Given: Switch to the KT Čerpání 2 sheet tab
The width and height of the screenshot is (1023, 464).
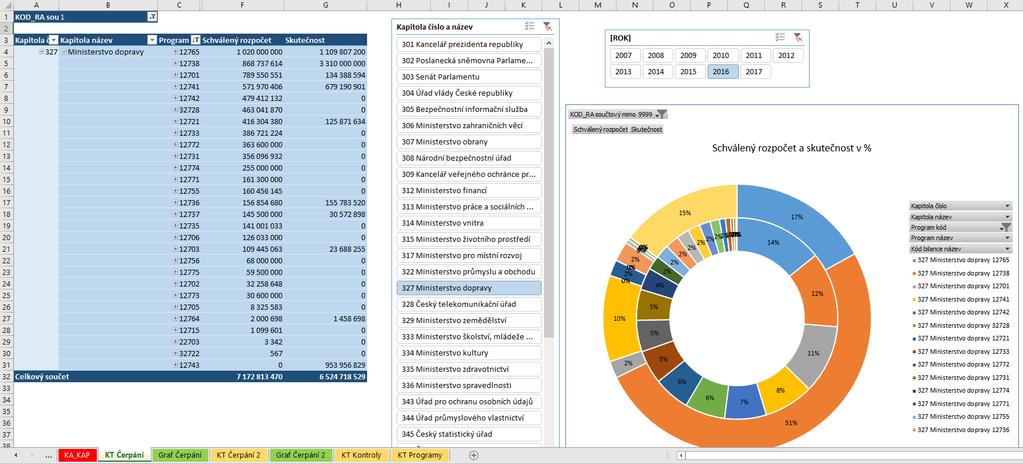Looking at the screenshot, I should 239,455.
